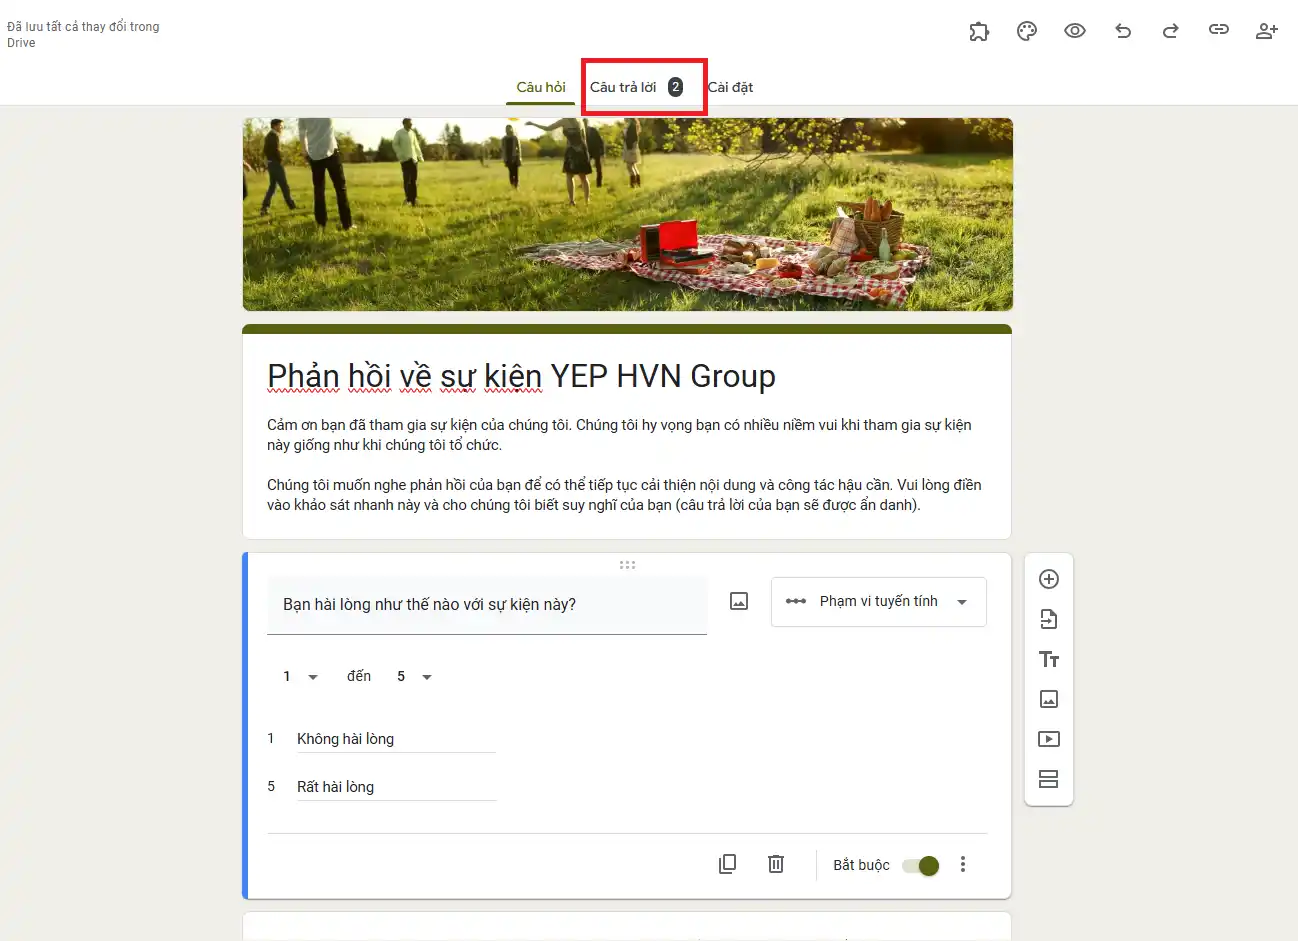Add title and description block
The width and height of the screenshot is (1298, 941).
(1049, 659)
